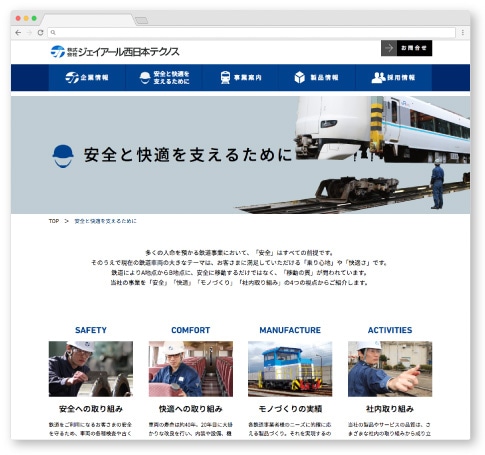Click the 快適への取り組み link

191,409
